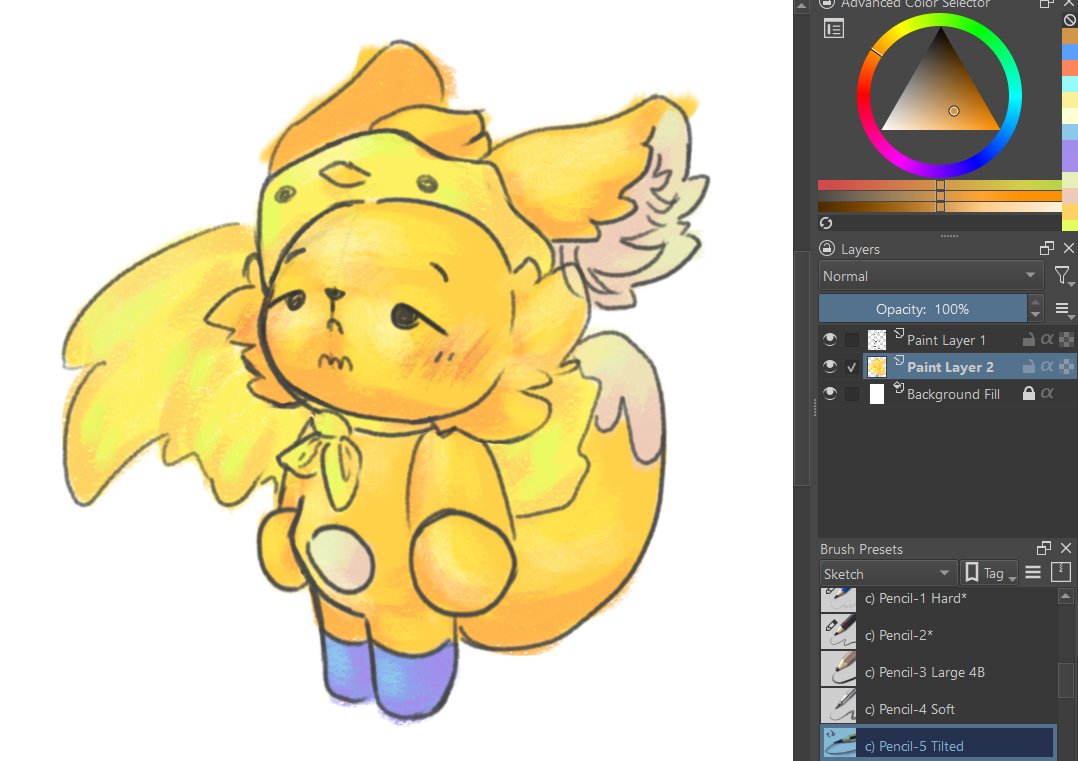Click the Pencil-2 brush thumbnail
This screenshot has height=761, width=1078.
tap(838, 632)
